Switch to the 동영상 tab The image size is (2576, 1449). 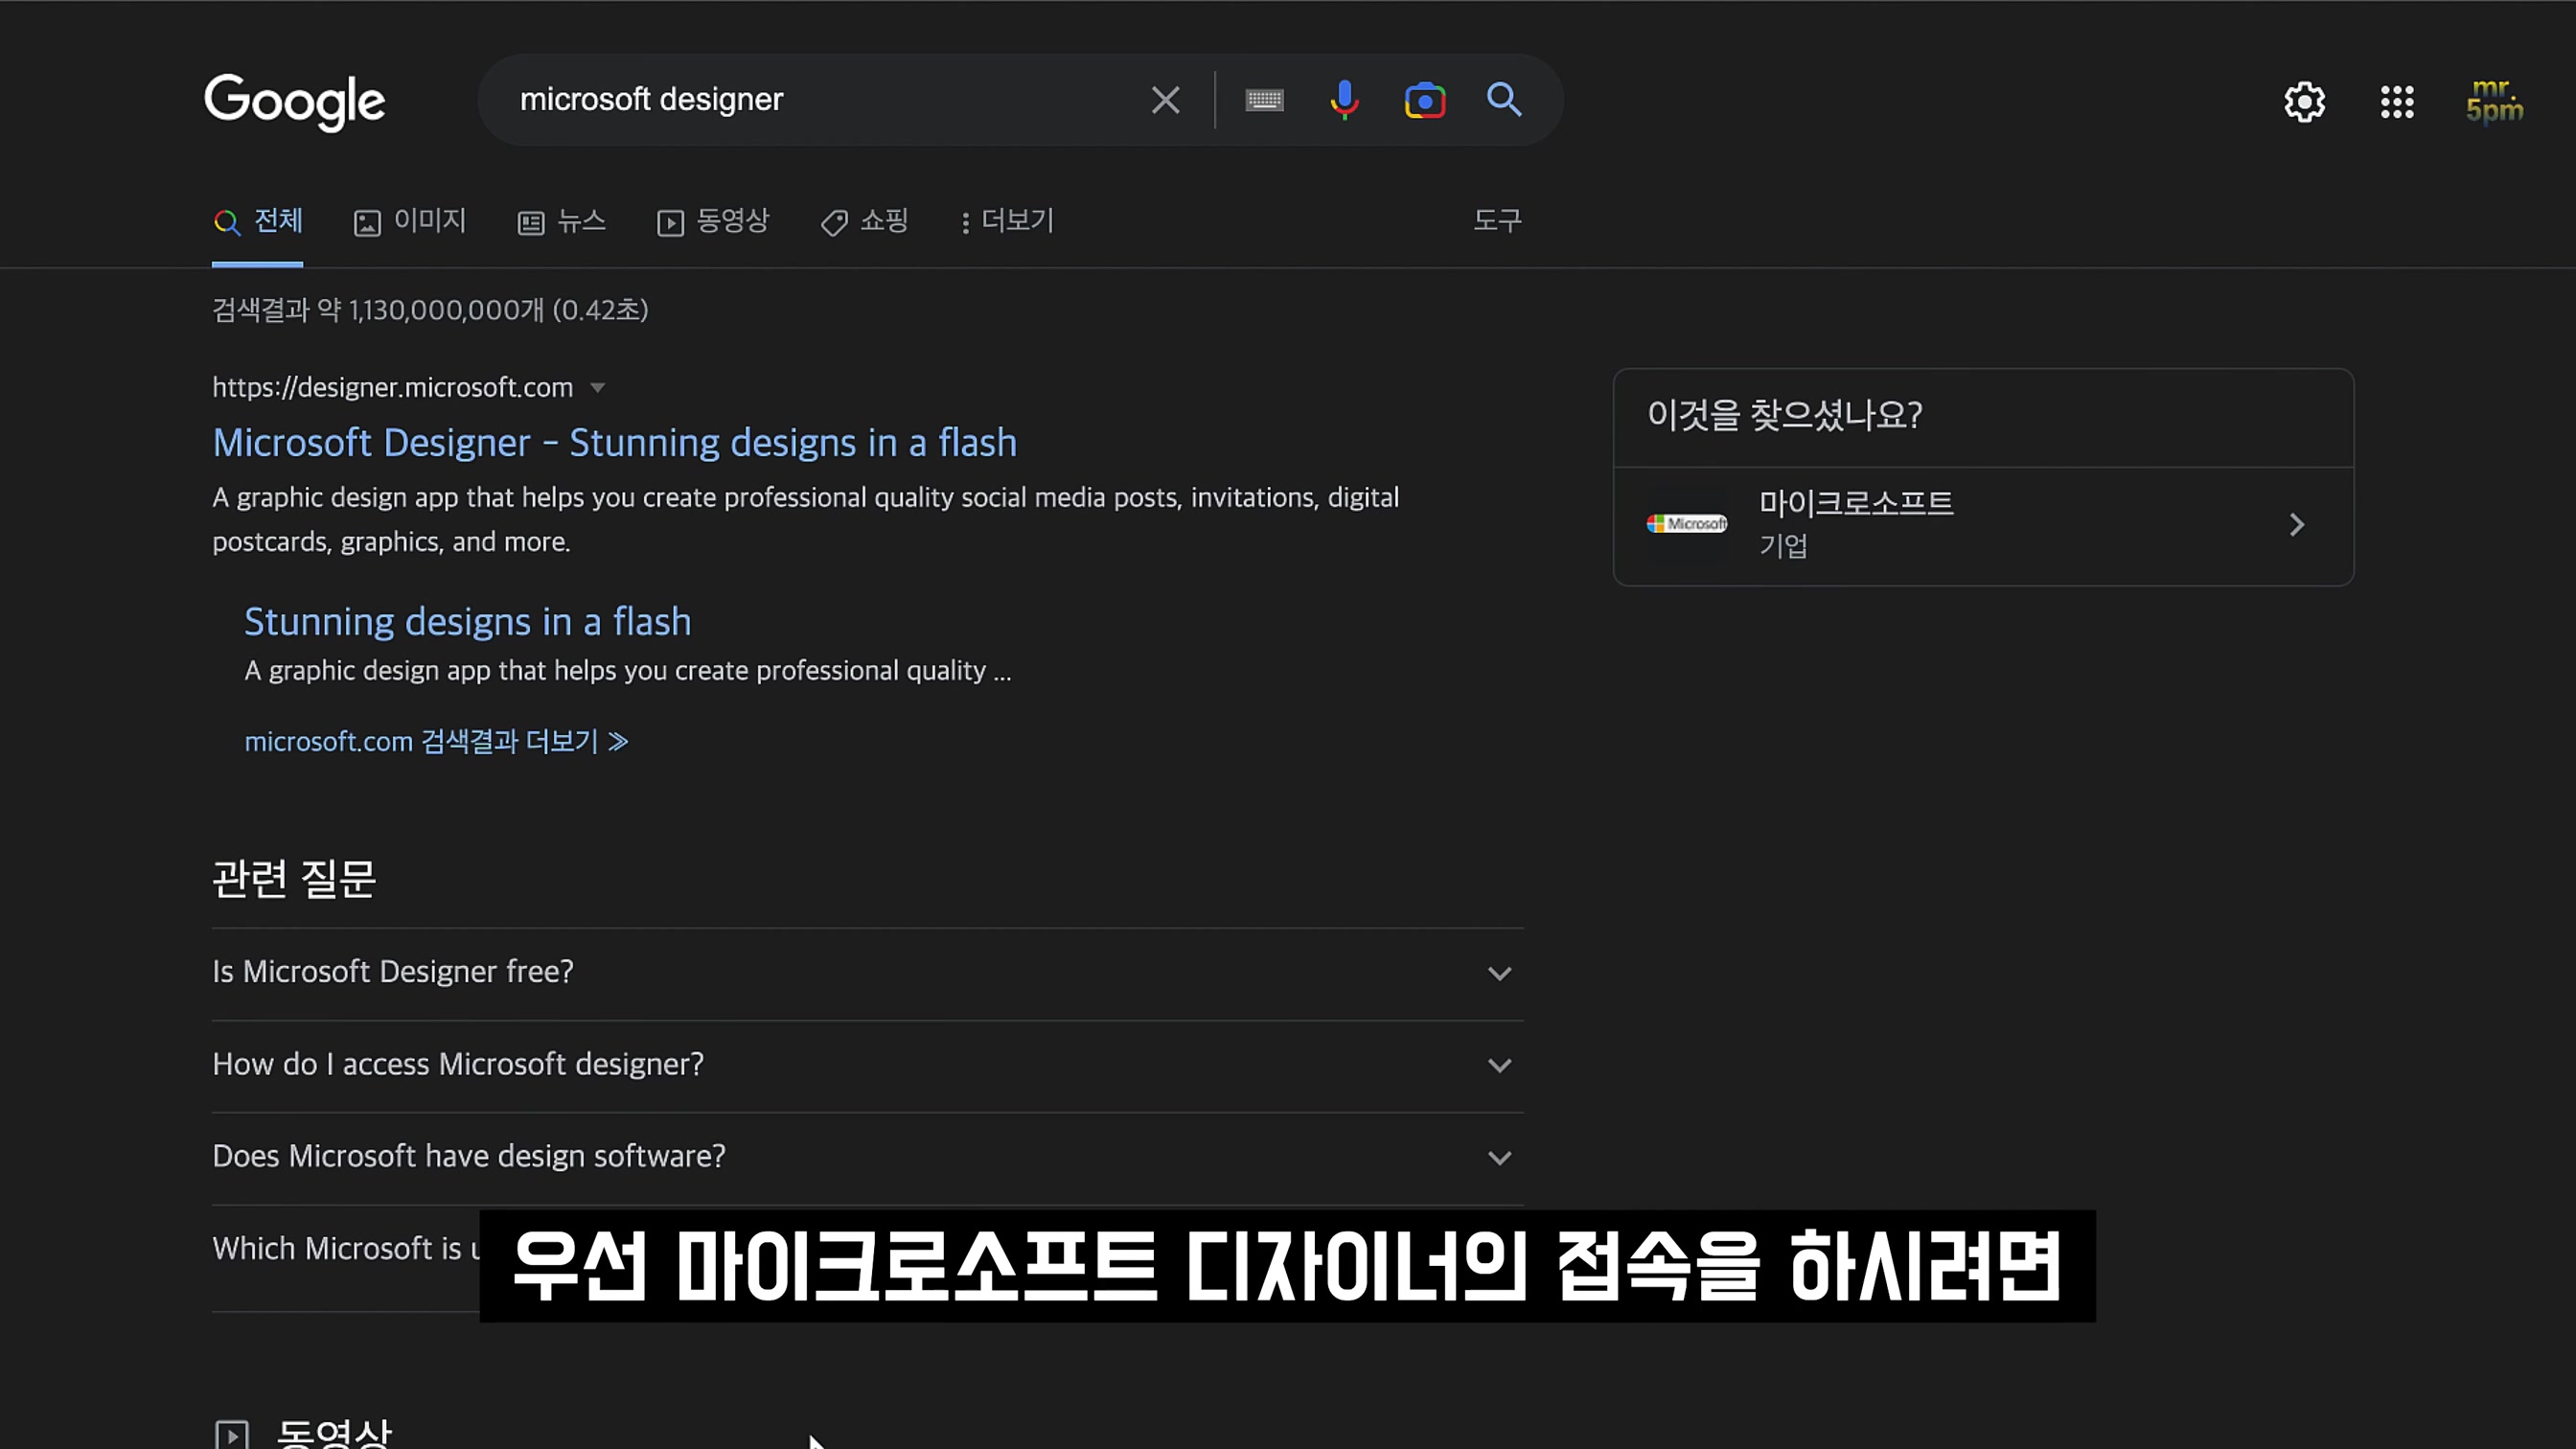713,221
